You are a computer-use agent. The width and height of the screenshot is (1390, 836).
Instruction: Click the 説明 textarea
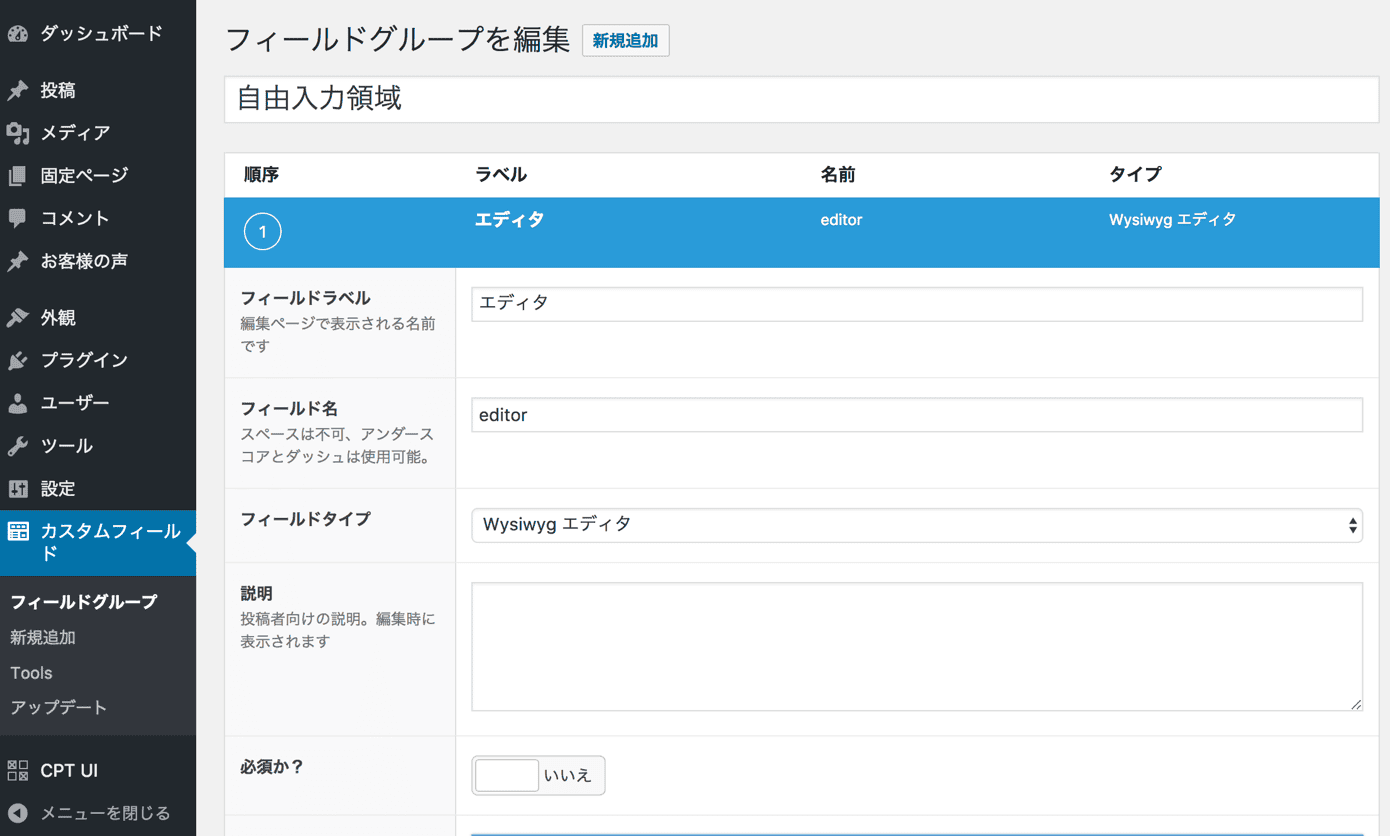[x=917, y=647]
